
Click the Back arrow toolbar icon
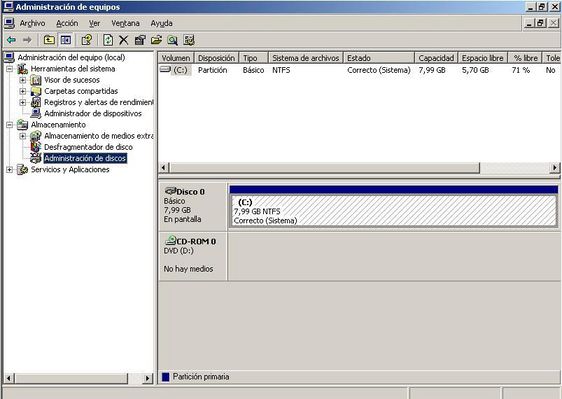(x=11, y=40)
